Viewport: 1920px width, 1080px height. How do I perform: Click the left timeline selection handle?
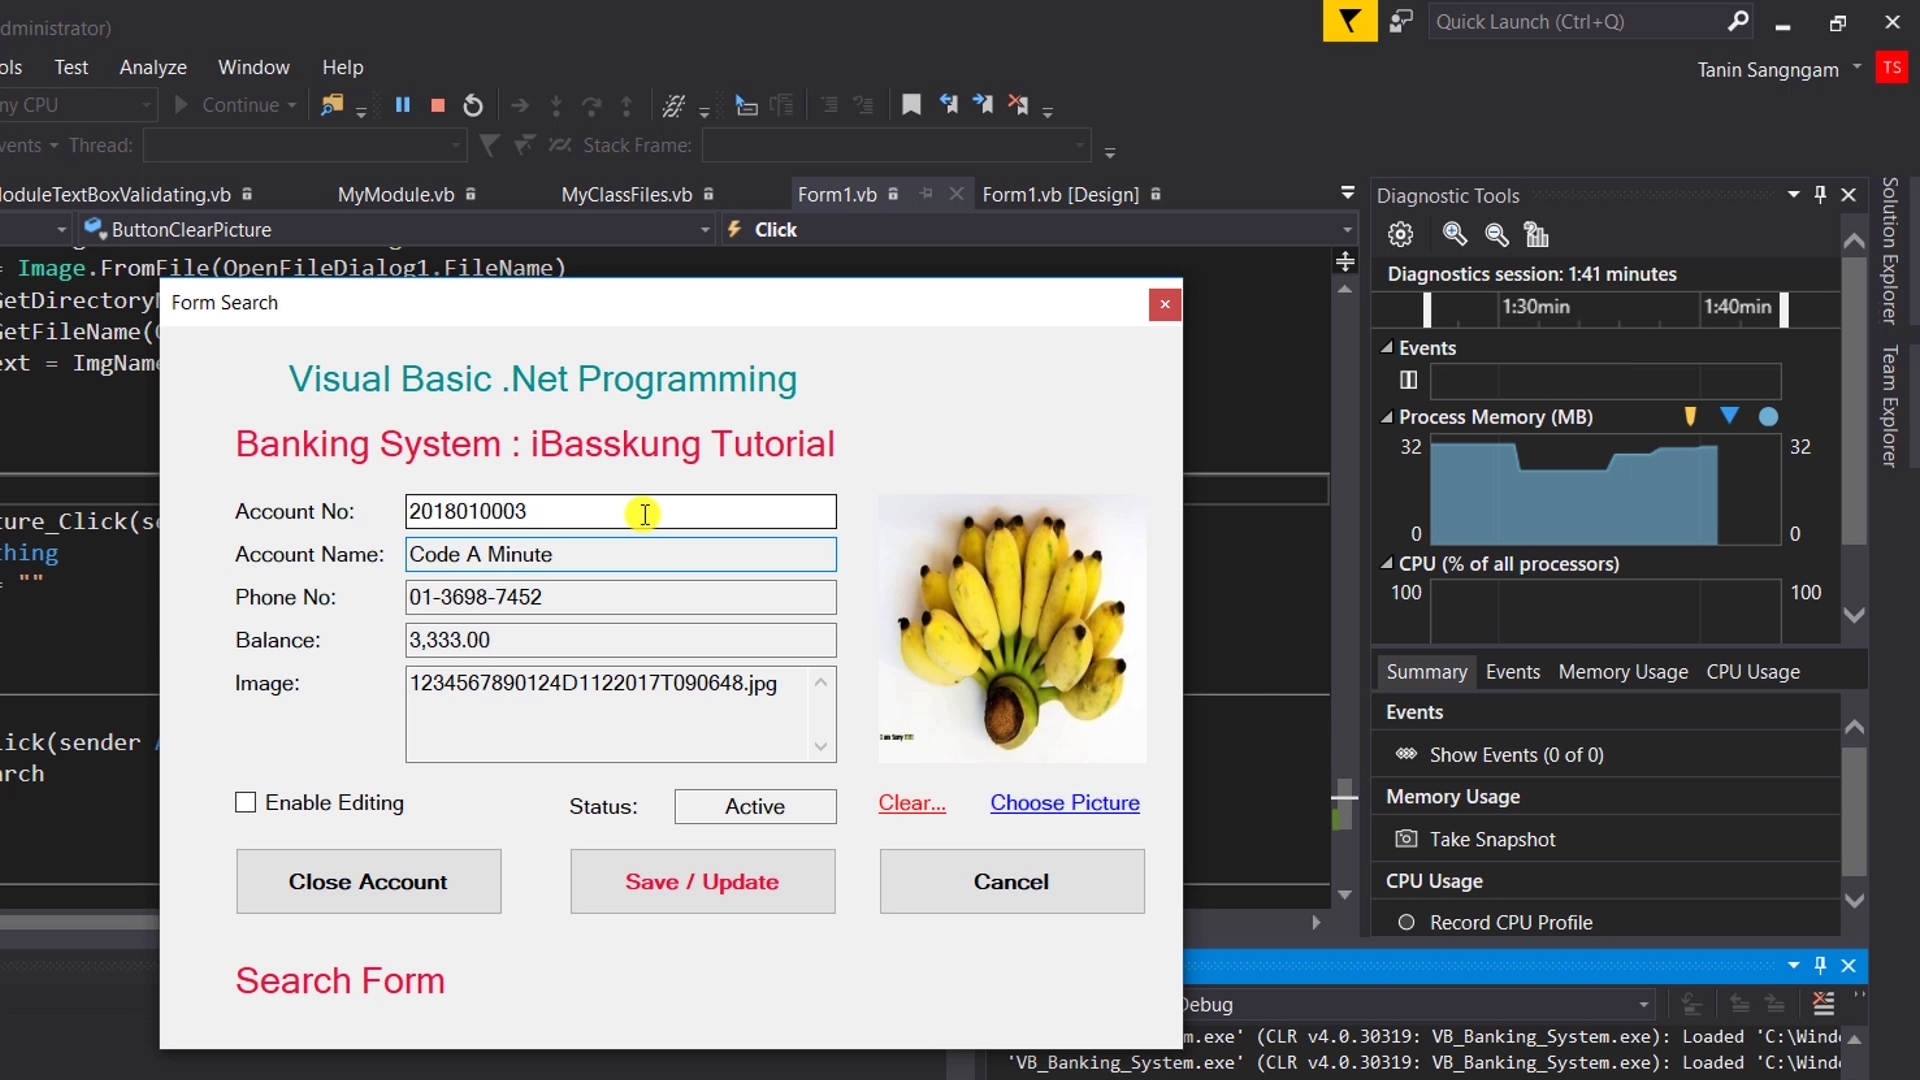pos(1427,310)
